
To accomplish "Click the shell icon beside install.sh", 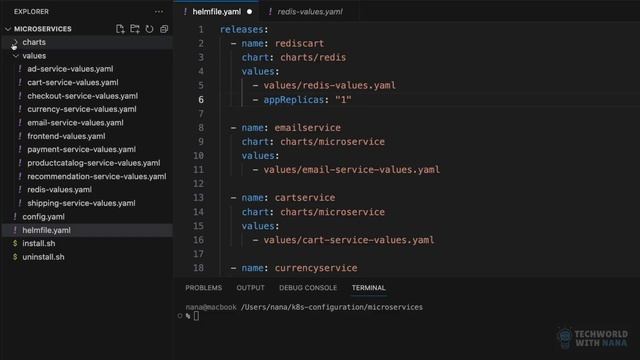I will pos(15,244).
